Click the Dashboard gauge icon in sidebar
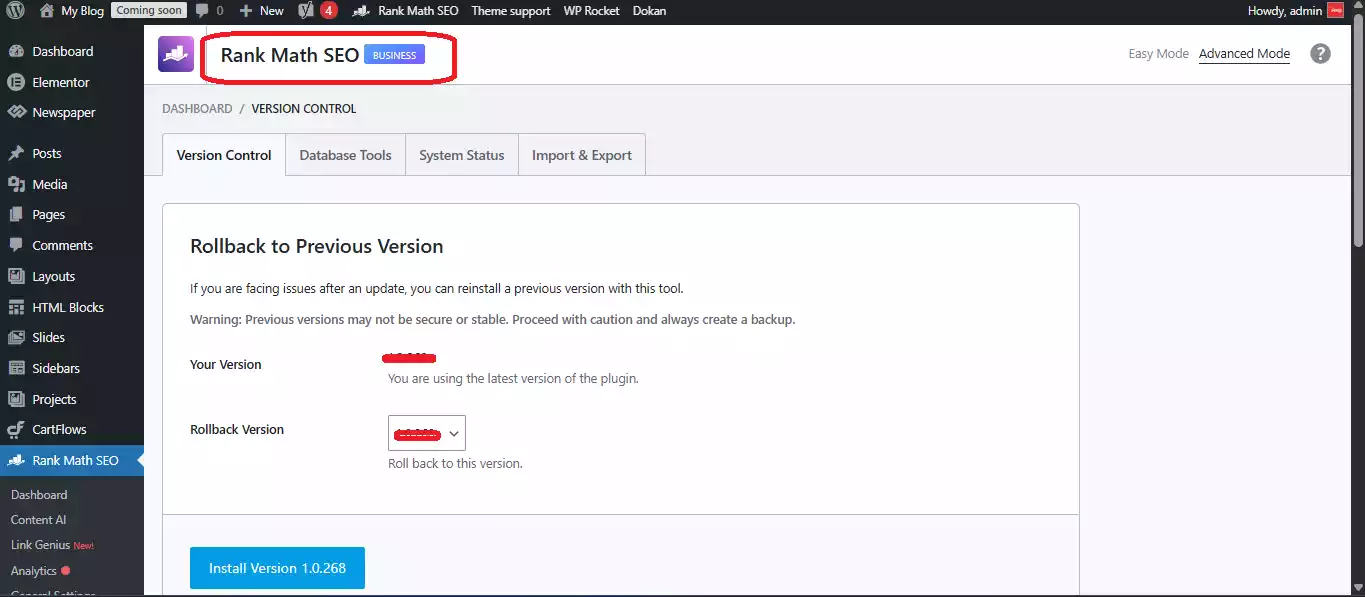The height and width of the screenshot is (597, 1365). 16,51
